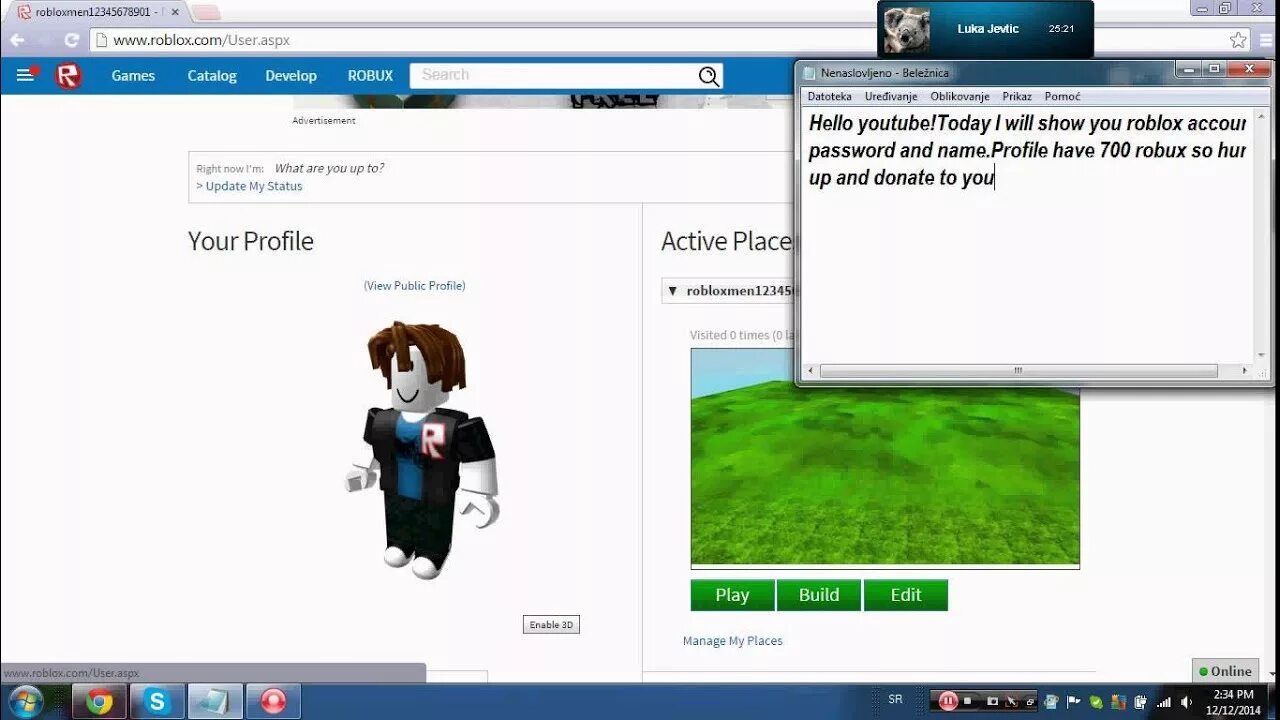
Task: Open the power plug tray icon
Action: point(1141,701)
